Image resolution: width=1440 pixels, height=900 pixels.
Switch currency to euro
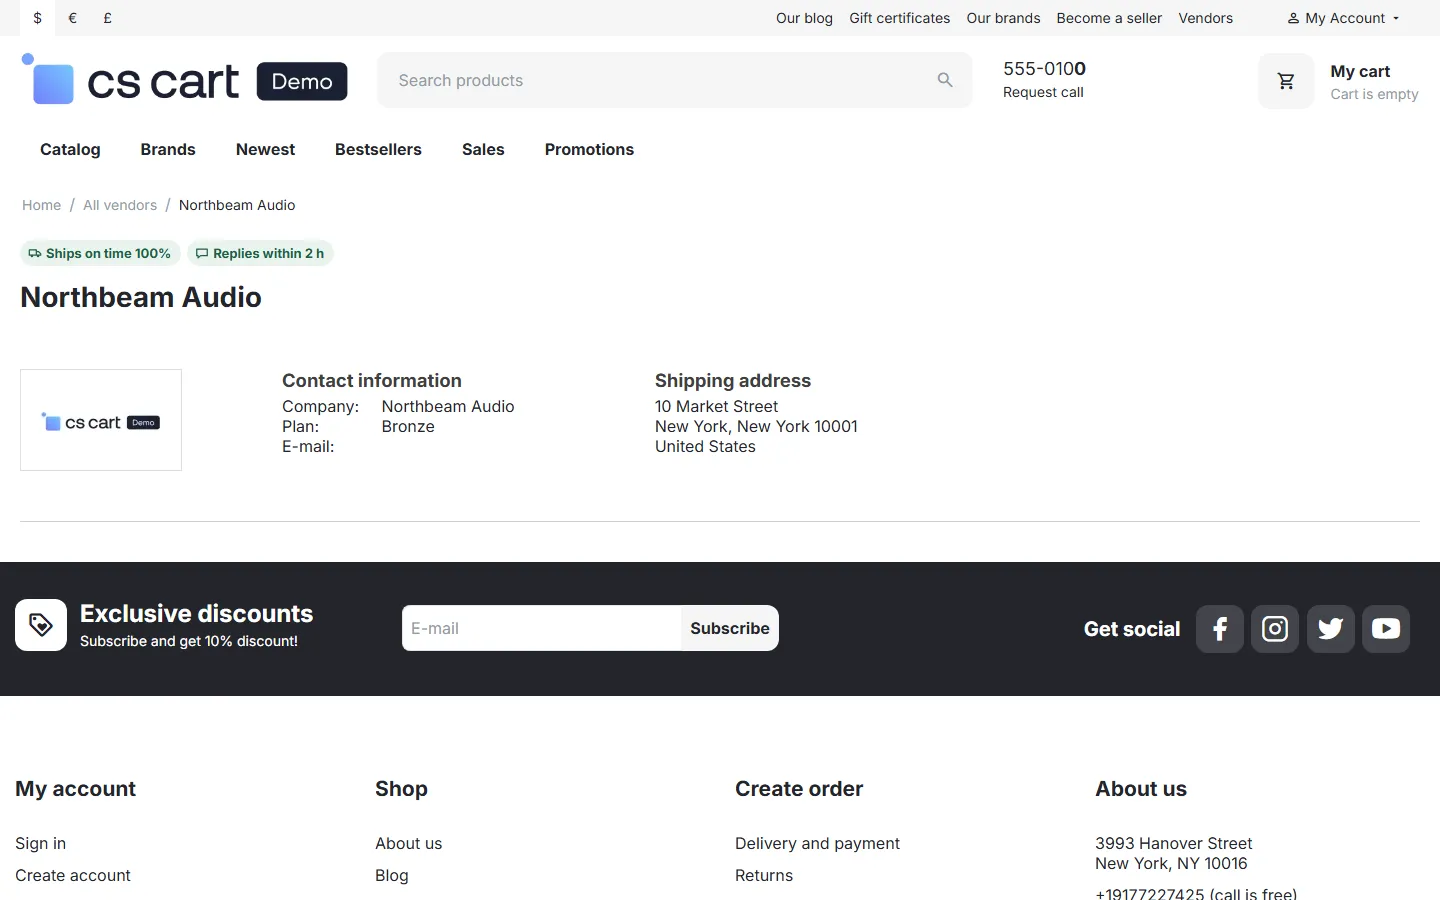[x=73, y=18]
